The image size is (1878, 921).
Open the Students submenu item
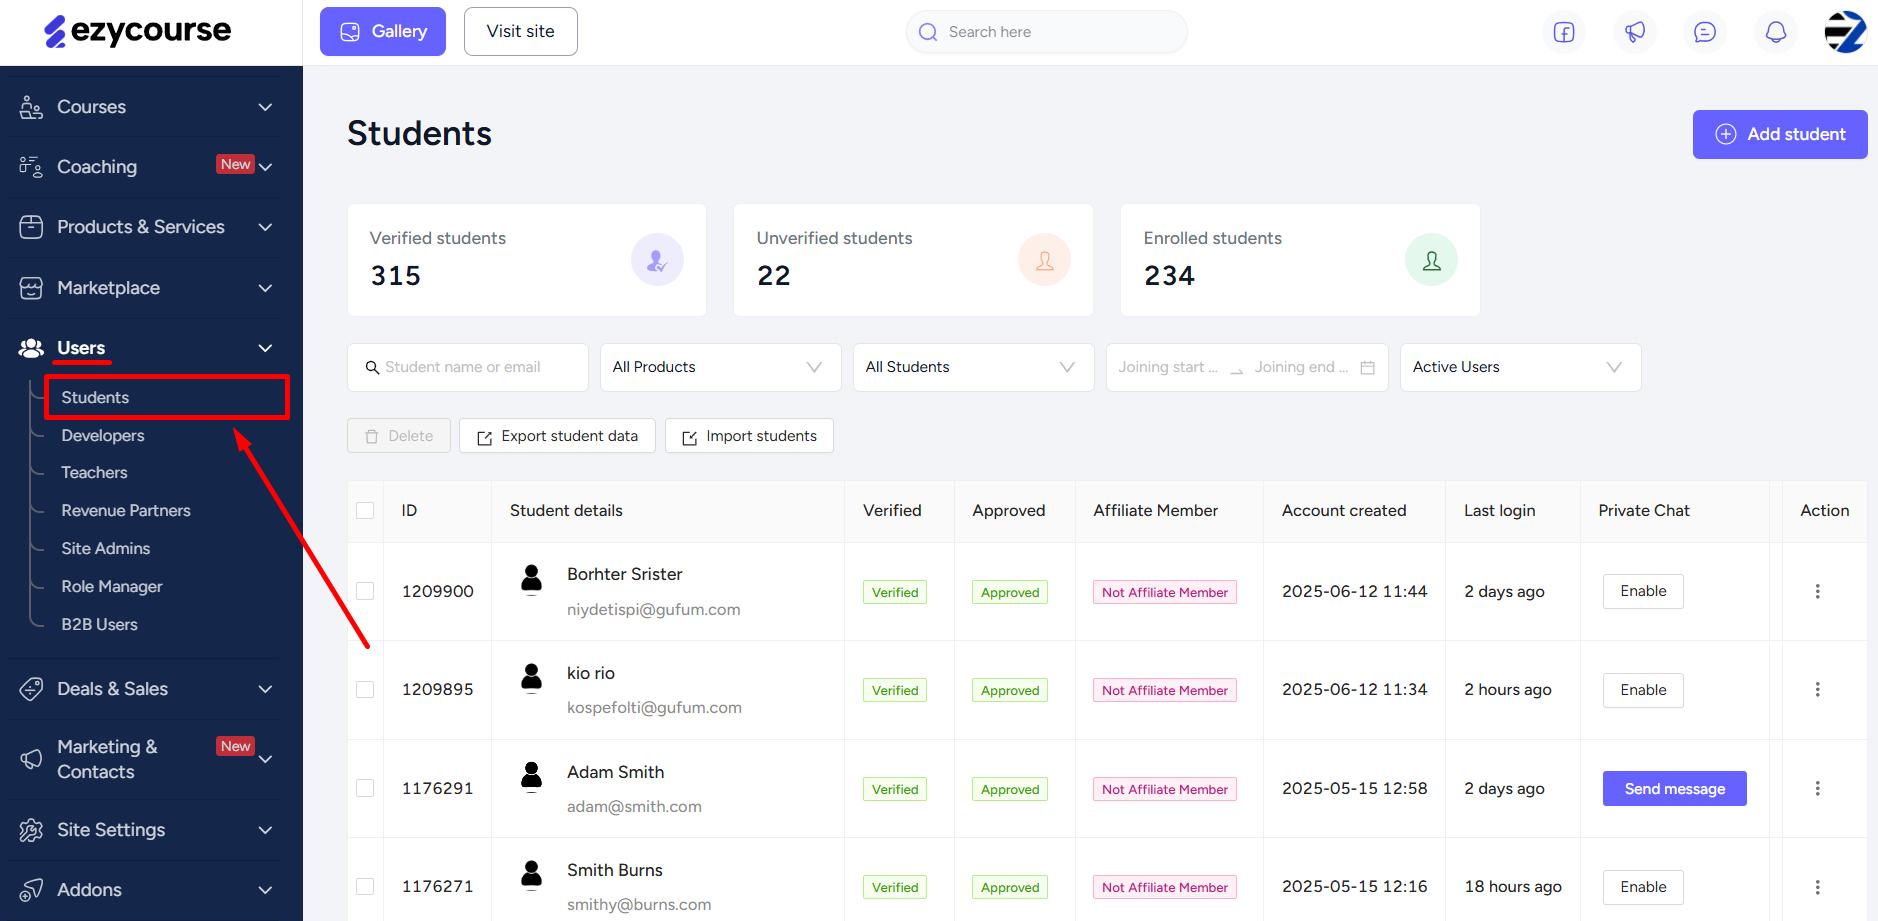tap(95, 397)
